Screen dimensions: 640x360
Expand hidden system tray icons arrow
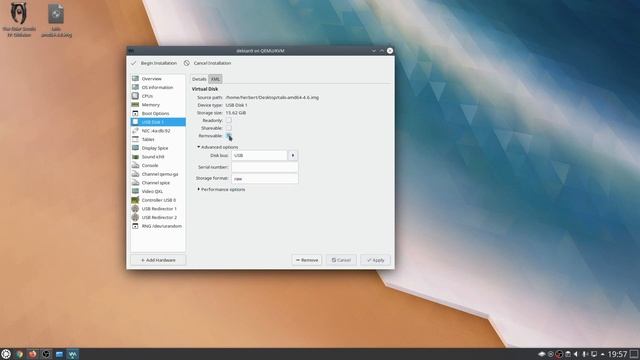(602, 354)
